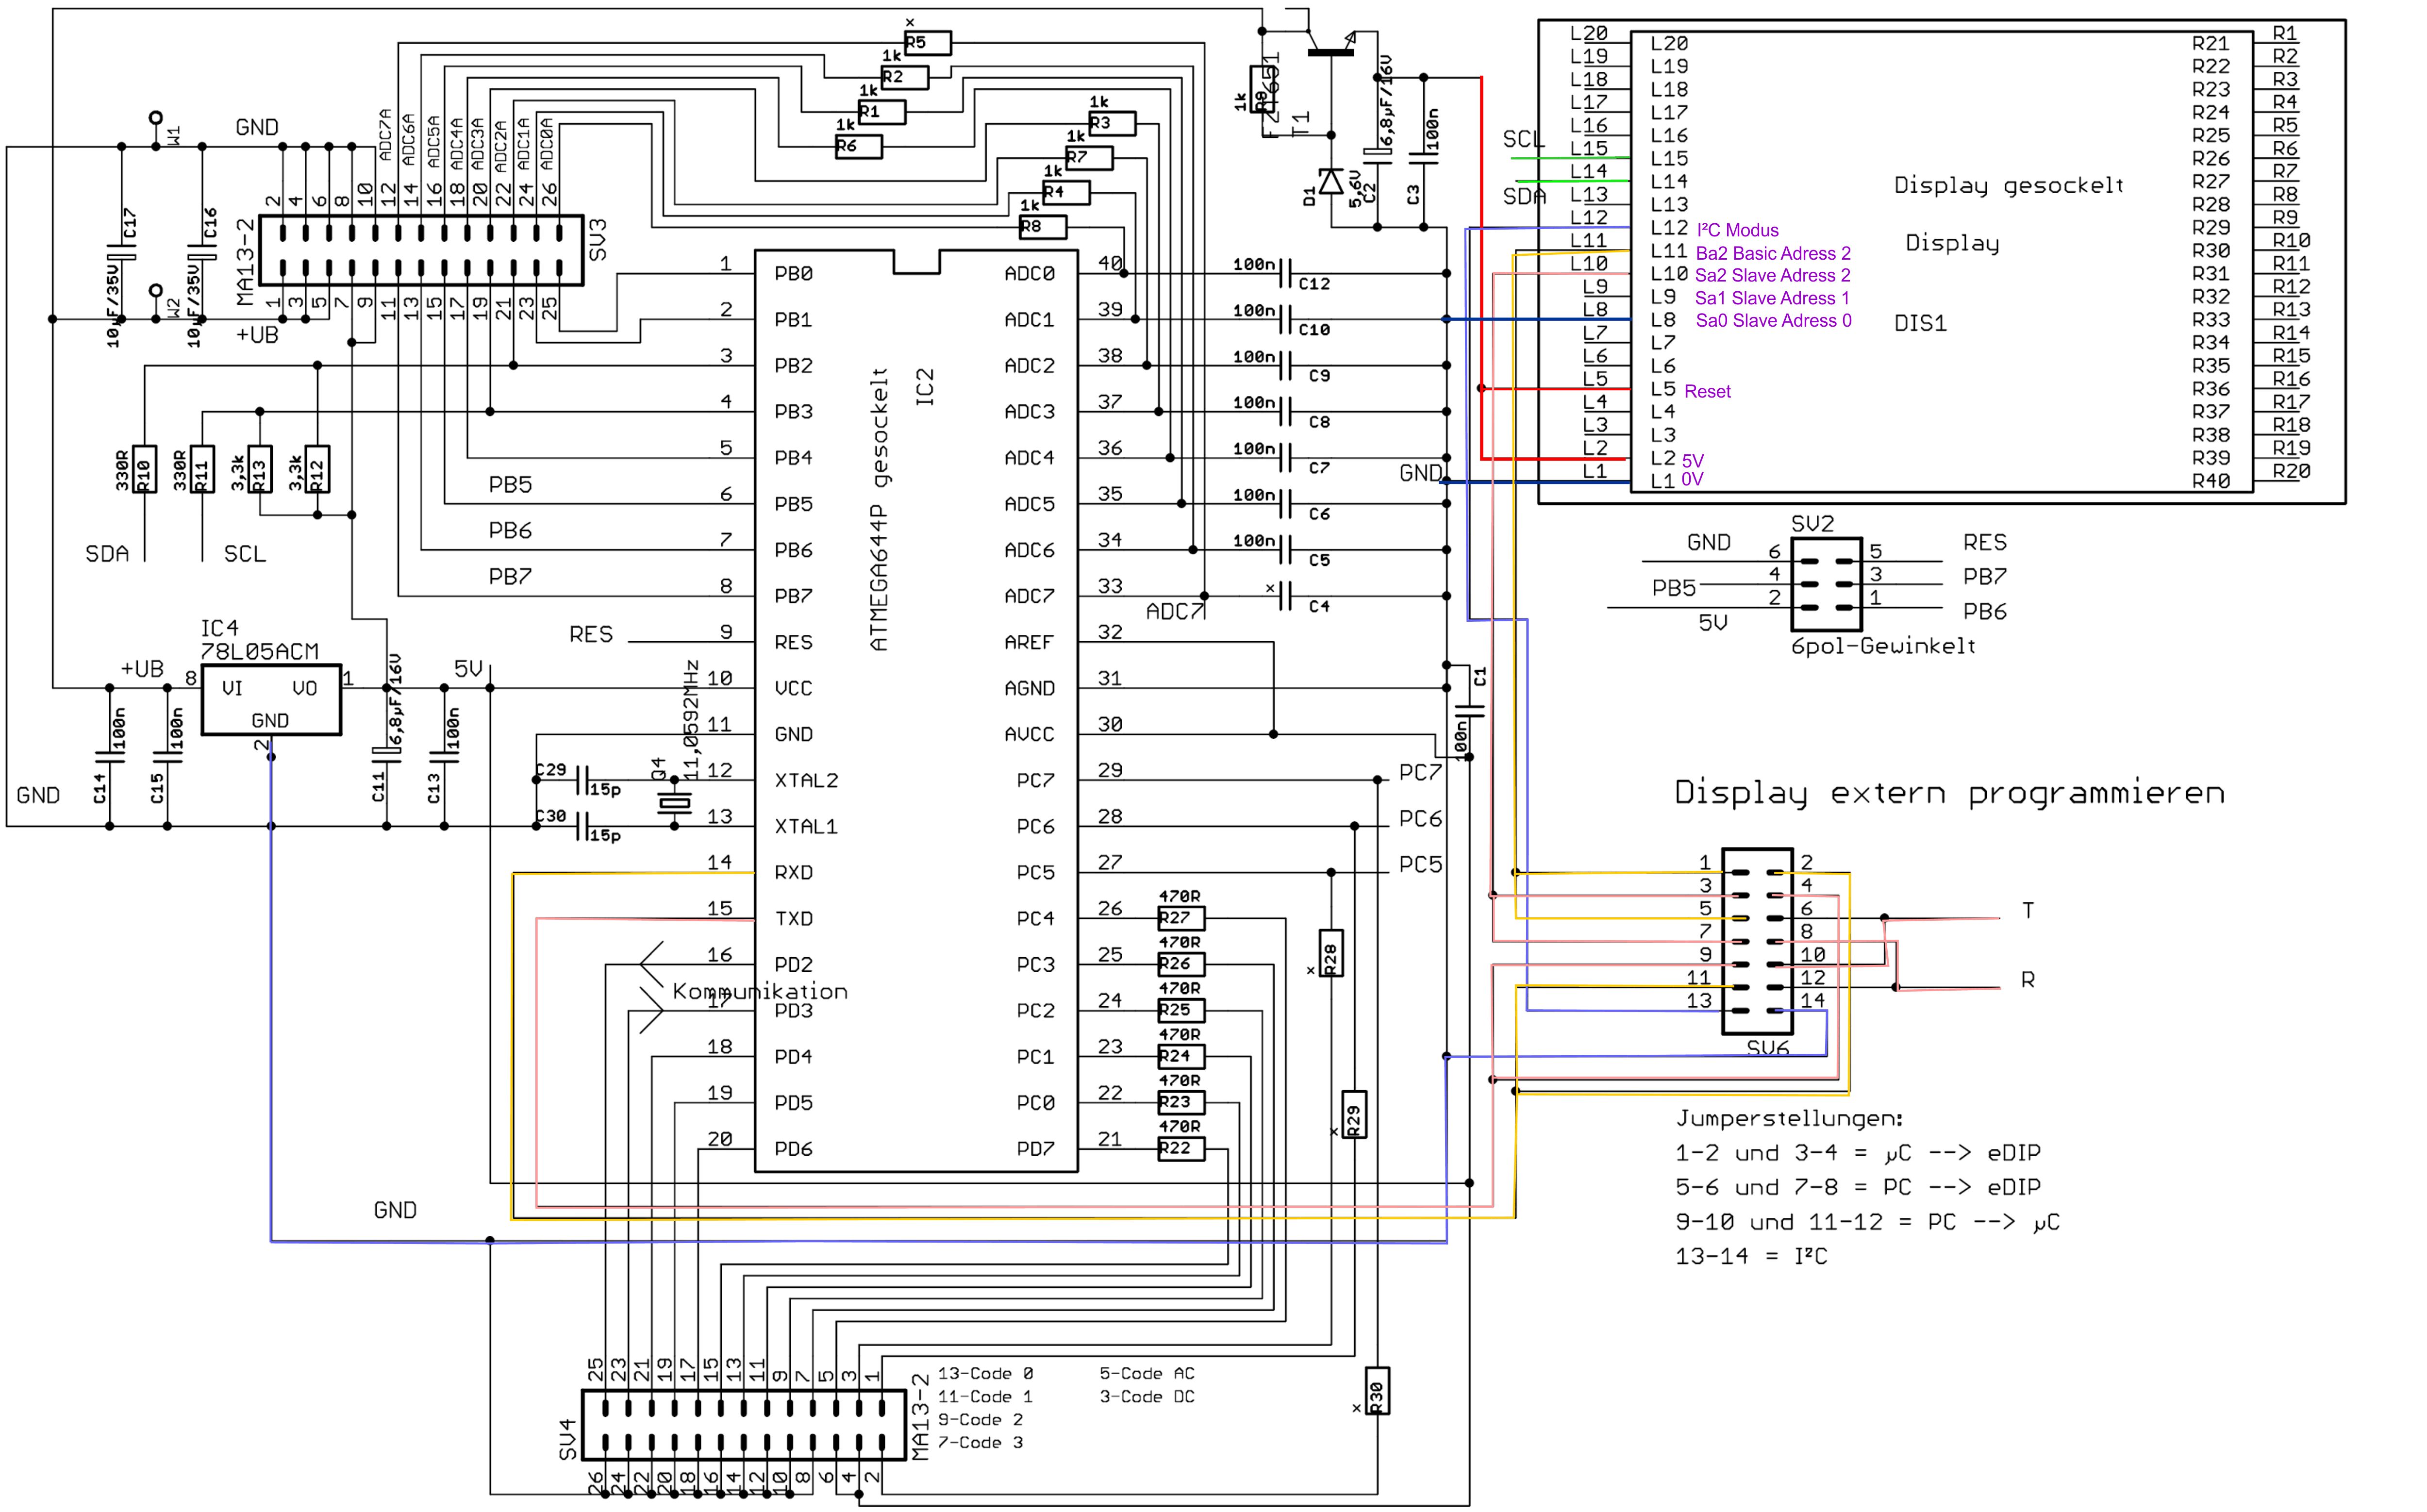Screen dimensions: 2427x1512
Task: Click the SU3 MA13-2 connector body
Action: (421, 250)
